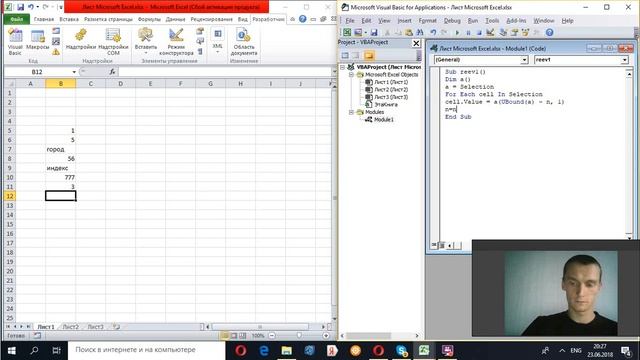This screenshot has width=640, height=360.
Task: Click the Find binoculars icon in VBA toolbar
Action: coord(419,32)
